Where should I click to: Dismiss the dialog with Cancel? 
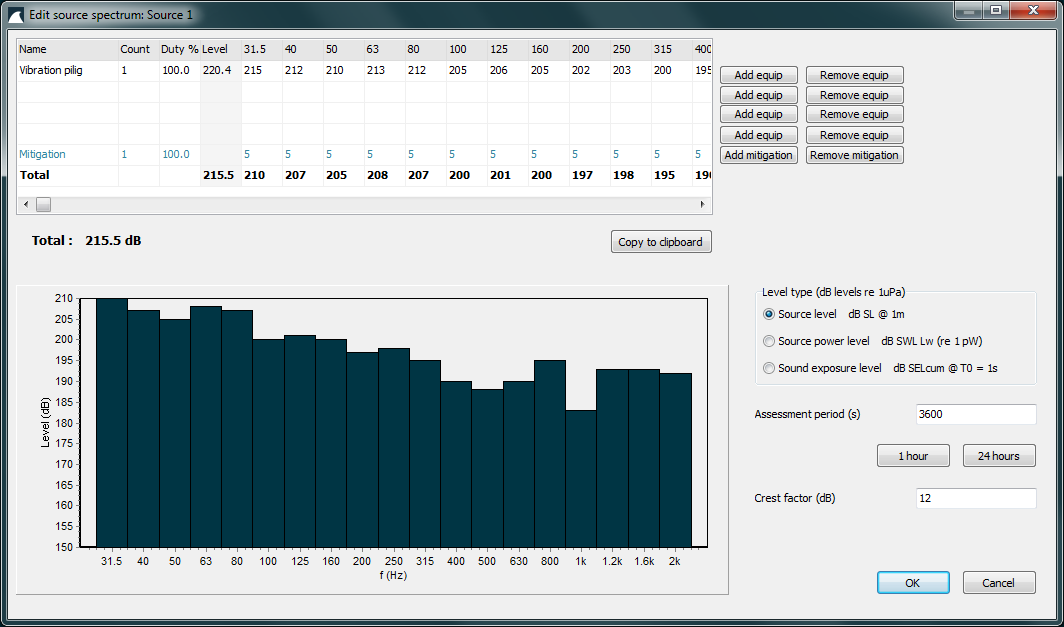click(998, 582)
